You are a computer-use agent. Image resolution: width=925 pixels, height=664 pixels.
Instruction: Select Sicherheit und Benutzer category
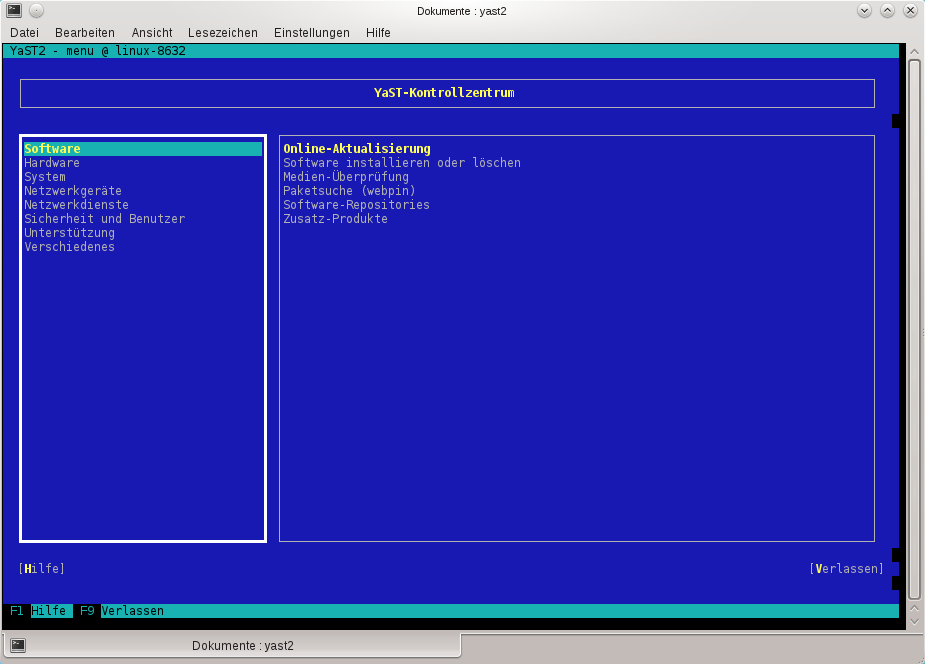coord(105,219)
